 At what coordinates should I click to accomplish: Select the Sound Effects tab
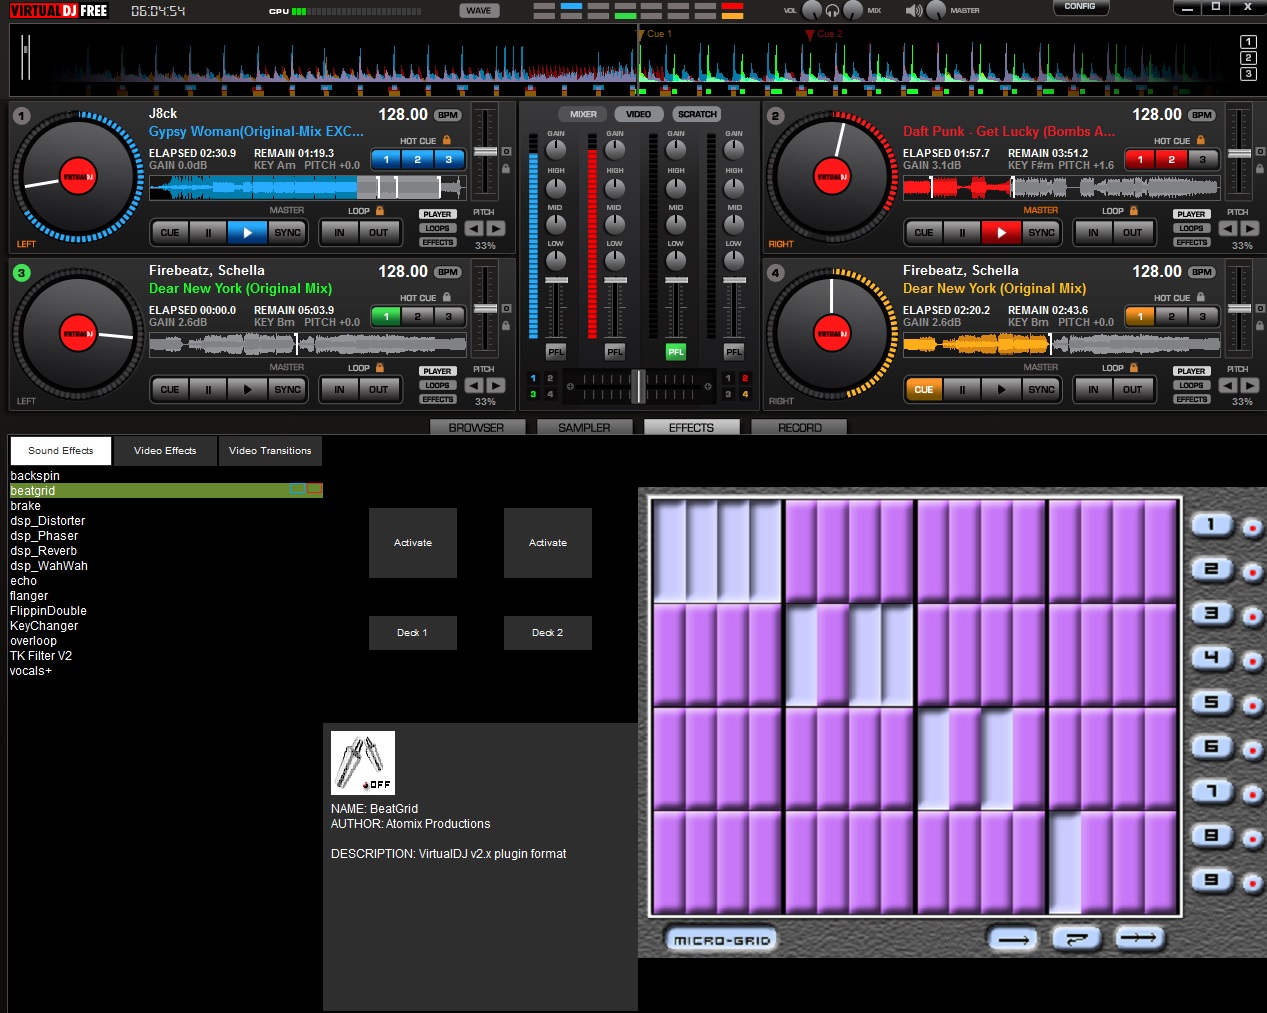61,450
